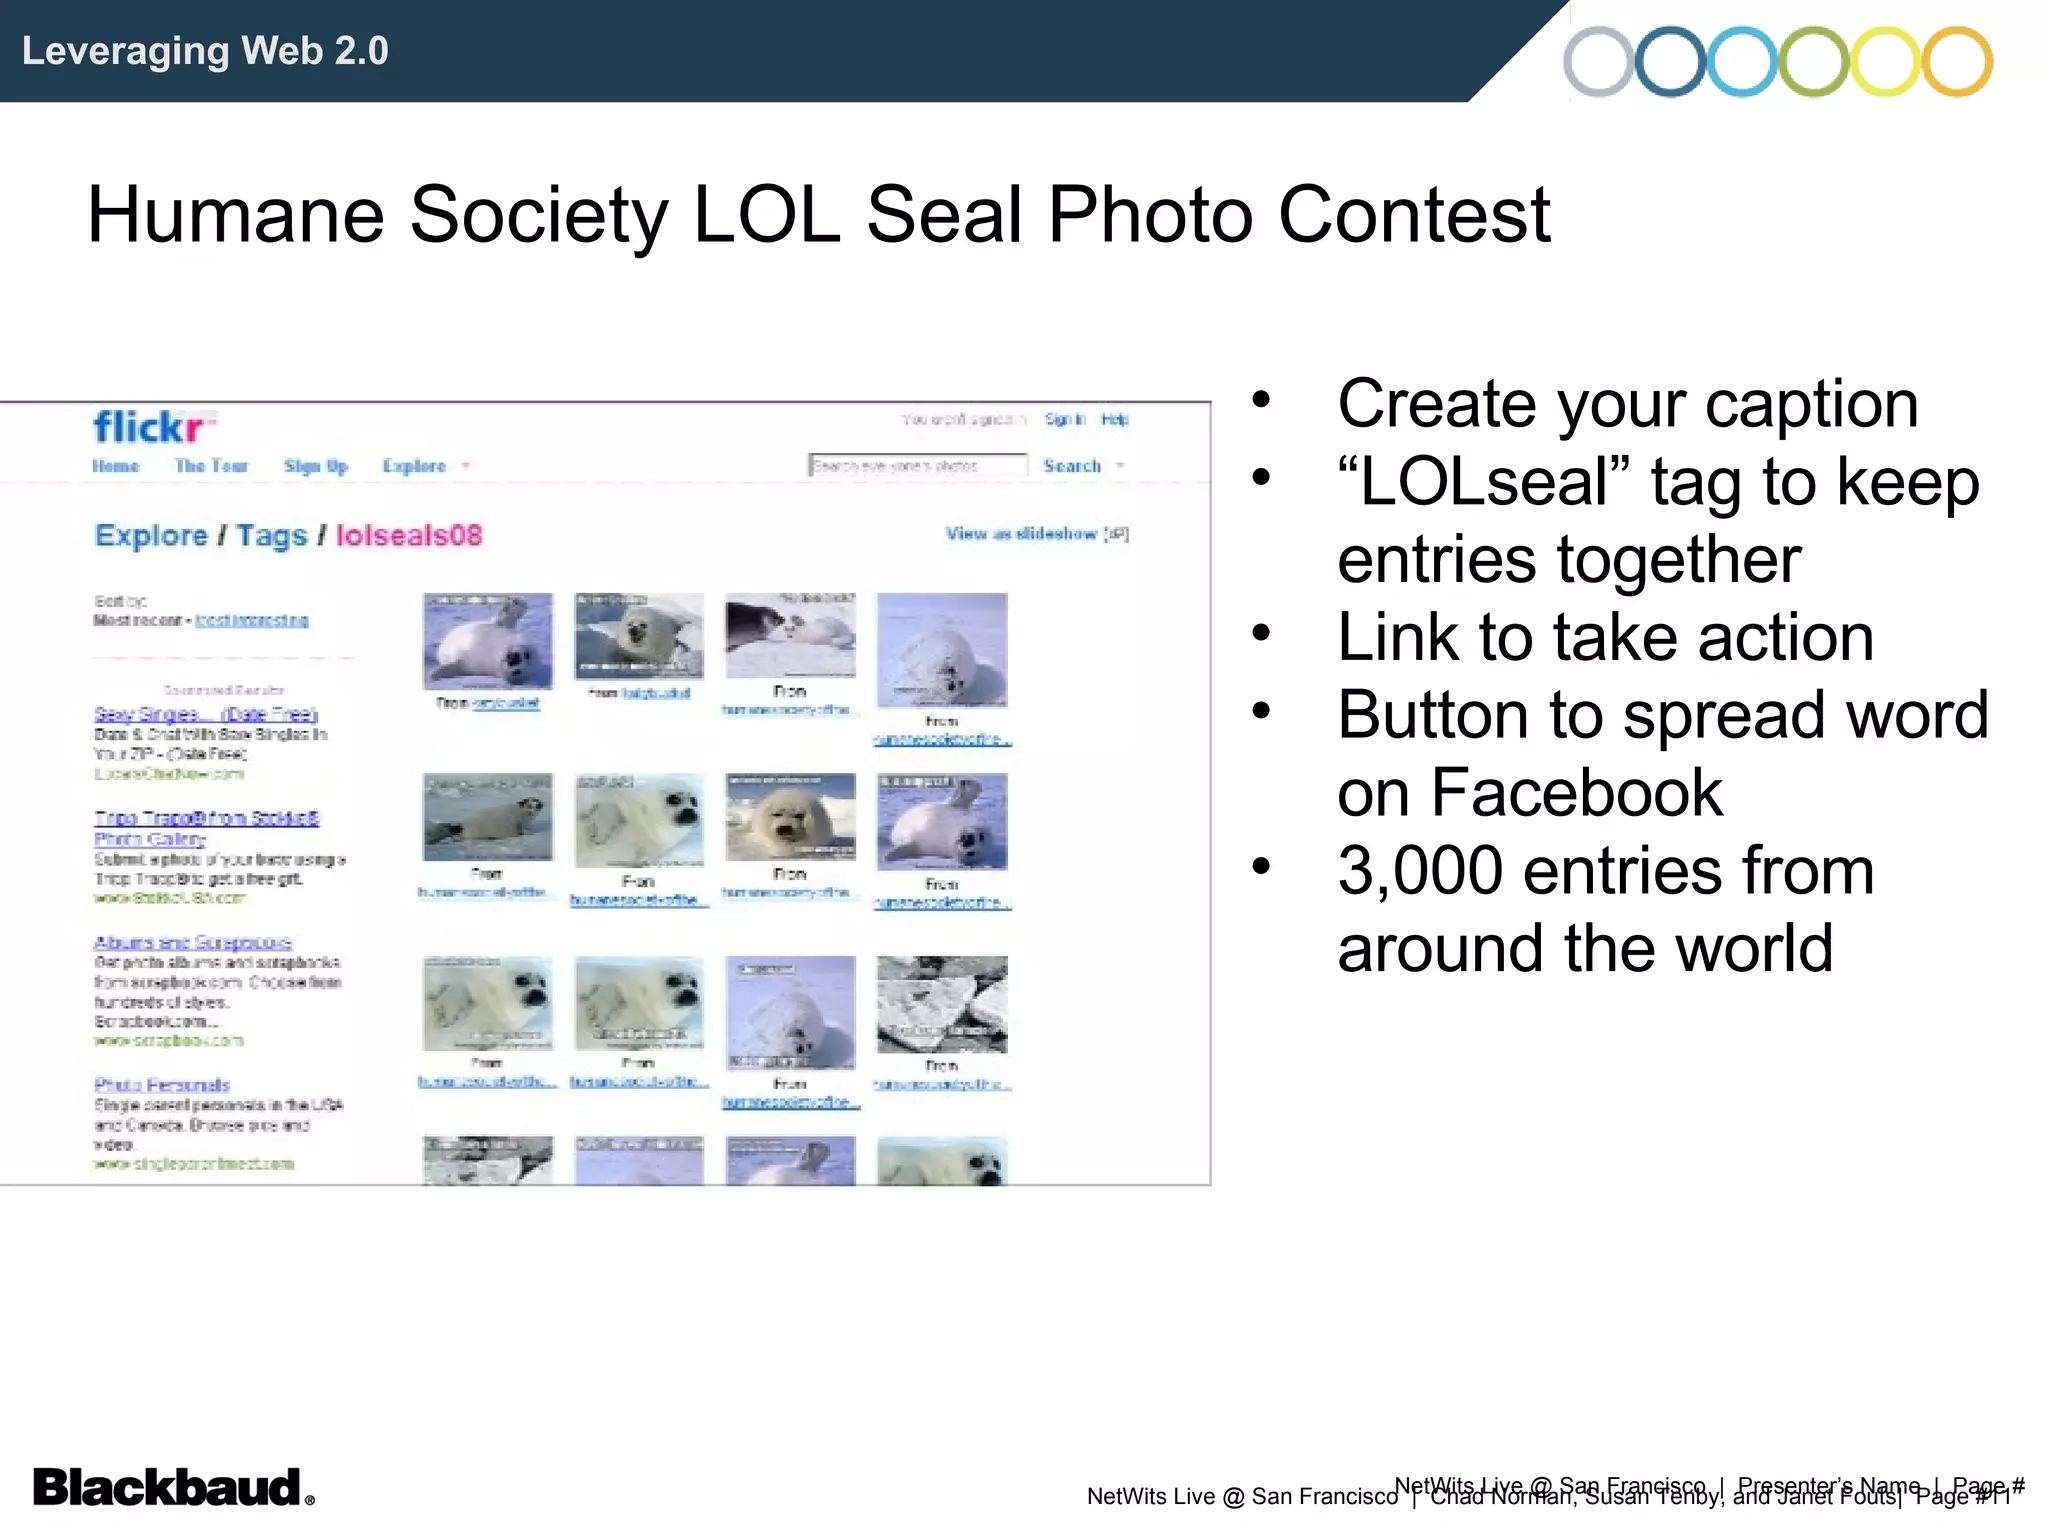The width and height of the screenshot is (2048, 1536).
Task: Click the olive green circle in header
Action: pyautogui.click(x=1814, y=62)
